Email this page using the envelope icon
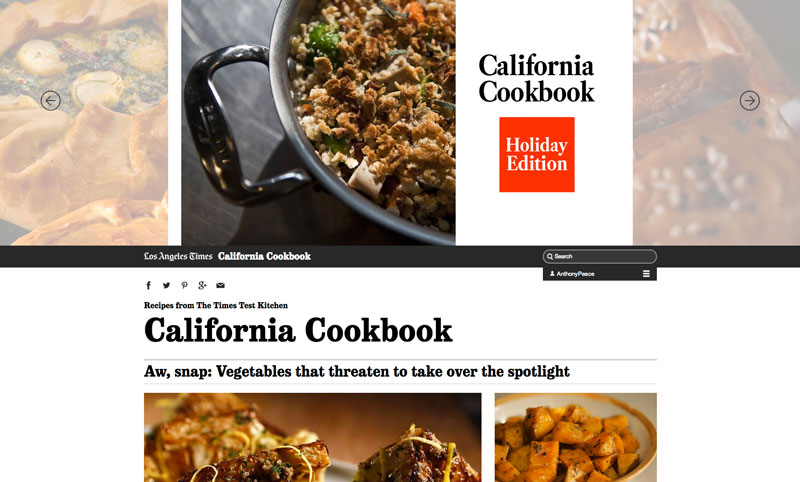Screen dimensions: 800x482 pos(220,285)
